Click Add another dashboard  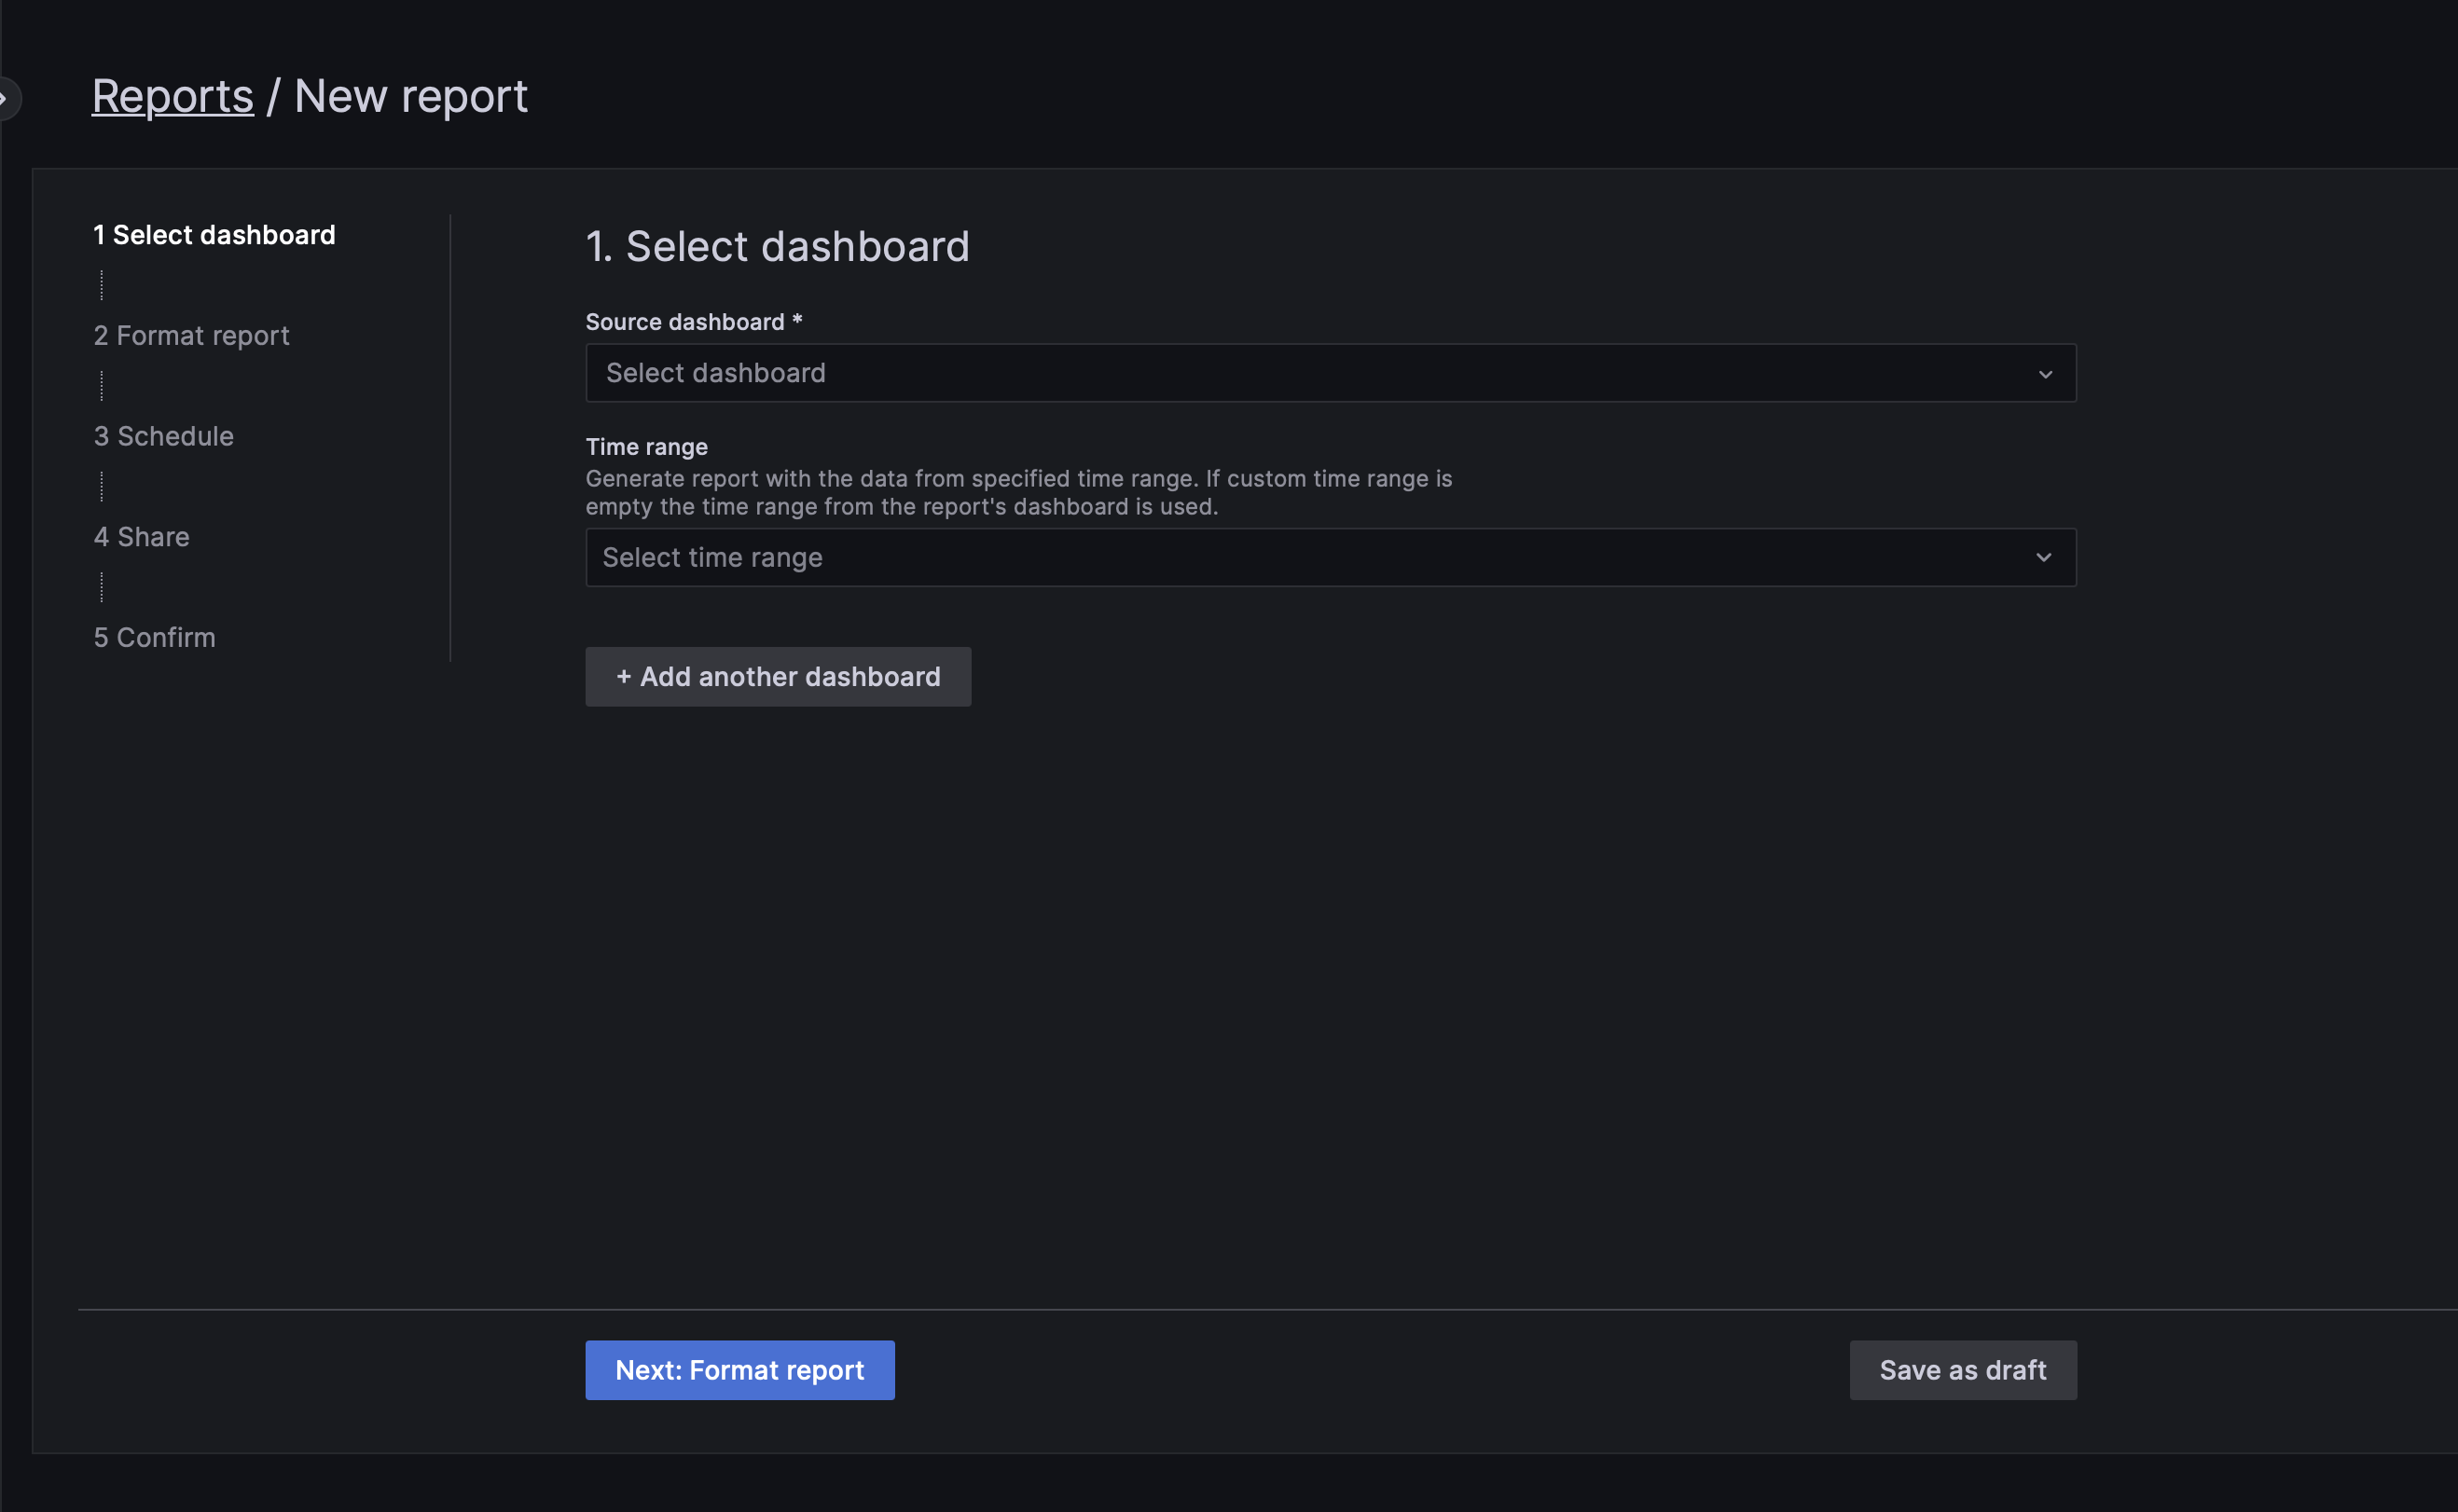pos(778,676)
